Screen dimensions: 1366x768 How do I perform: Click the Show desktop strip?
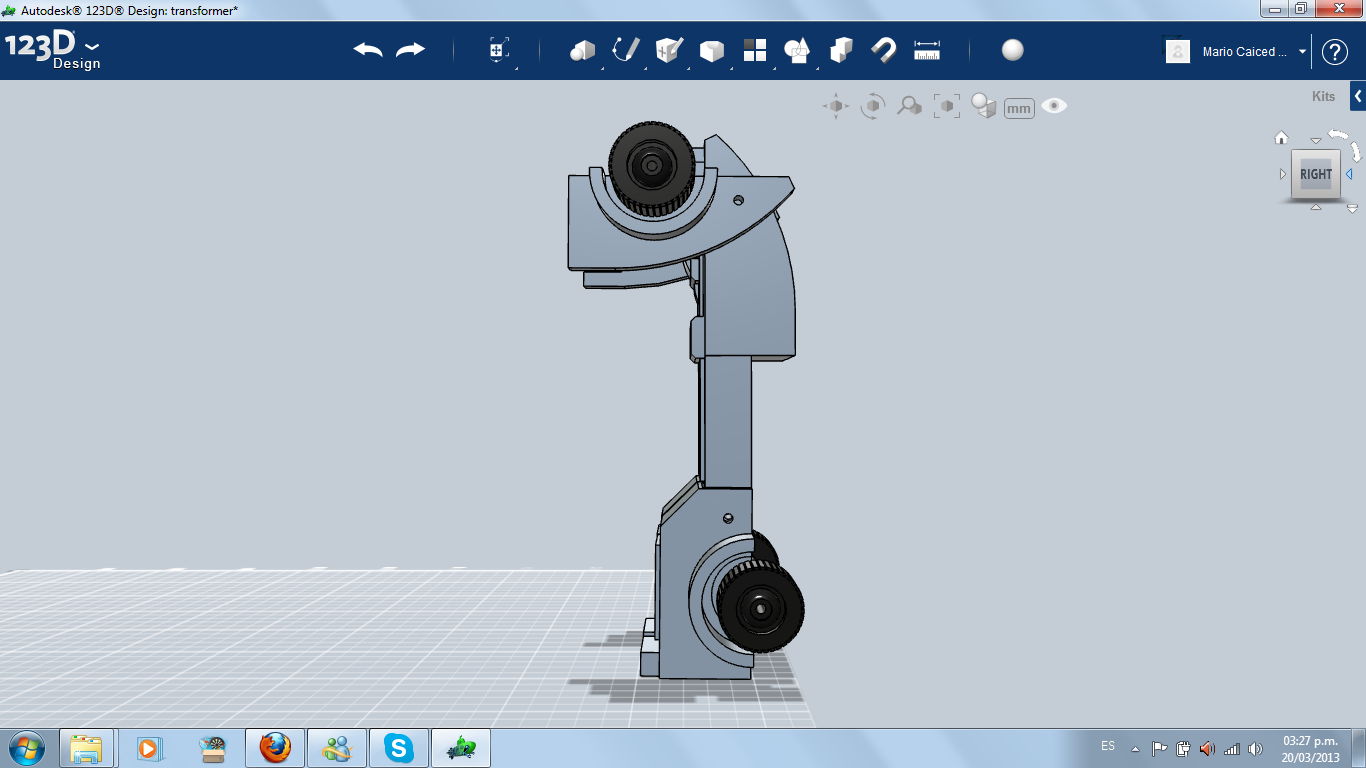[1359, 748]
